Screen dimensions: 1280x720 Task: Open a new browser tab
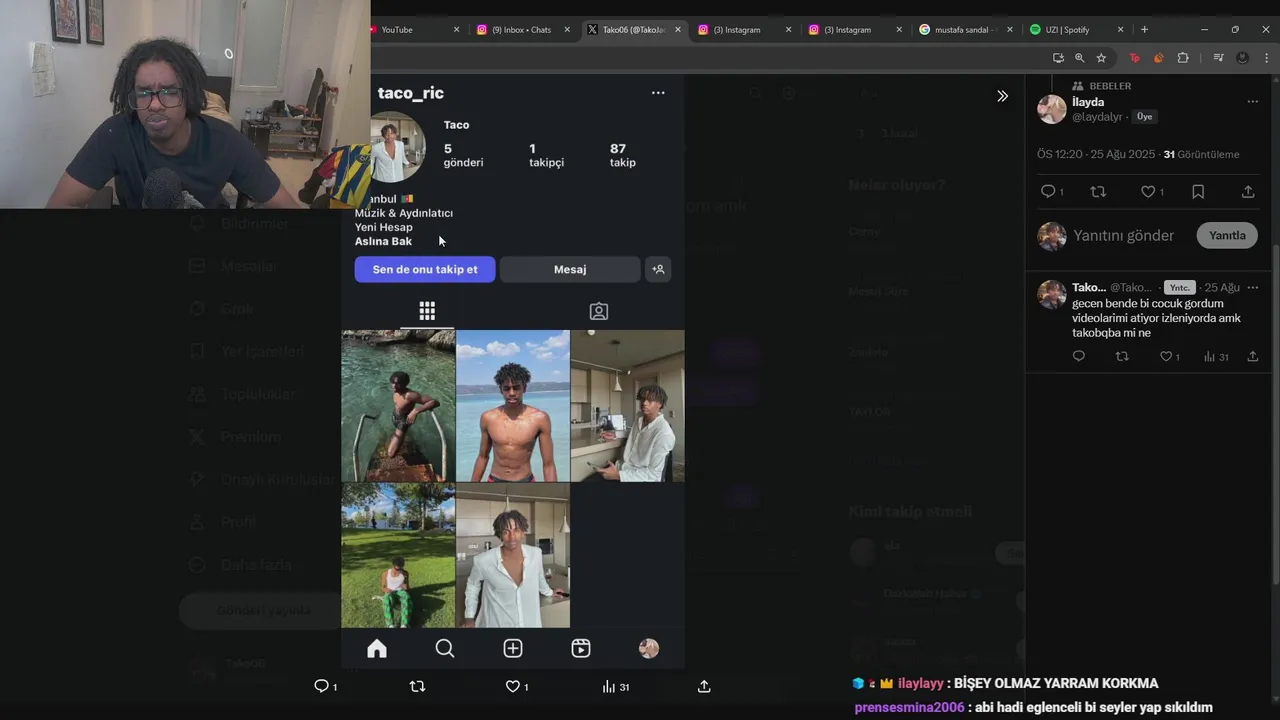[1144, 30]
